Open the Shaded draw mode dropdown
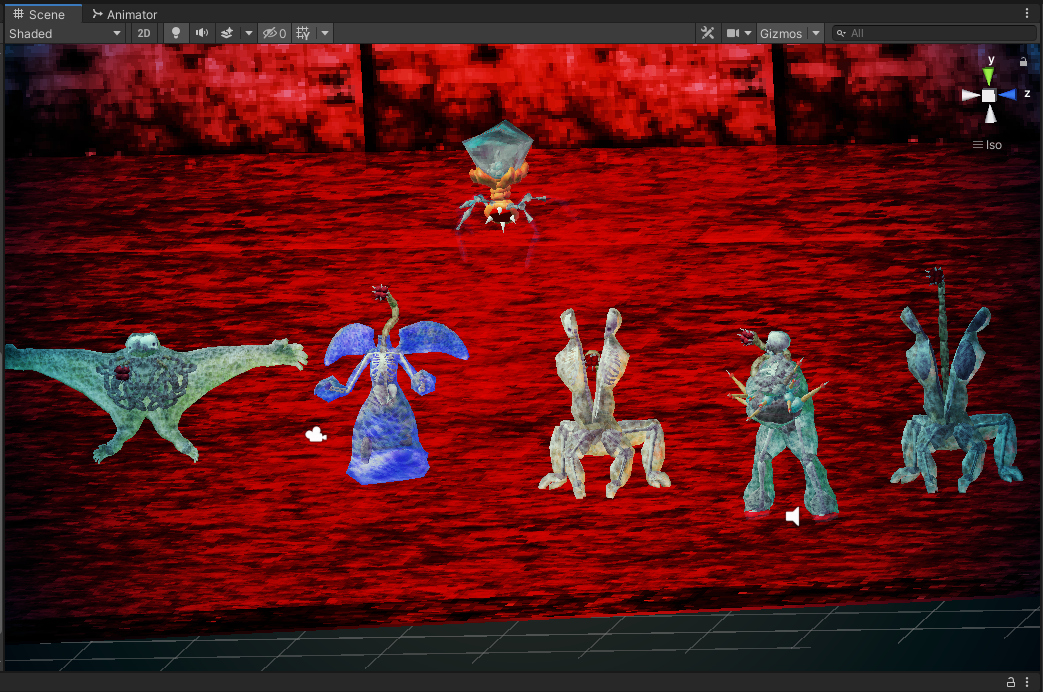Screen dimensions: 1043x692 pyautogui.click(x=65, y=33)
